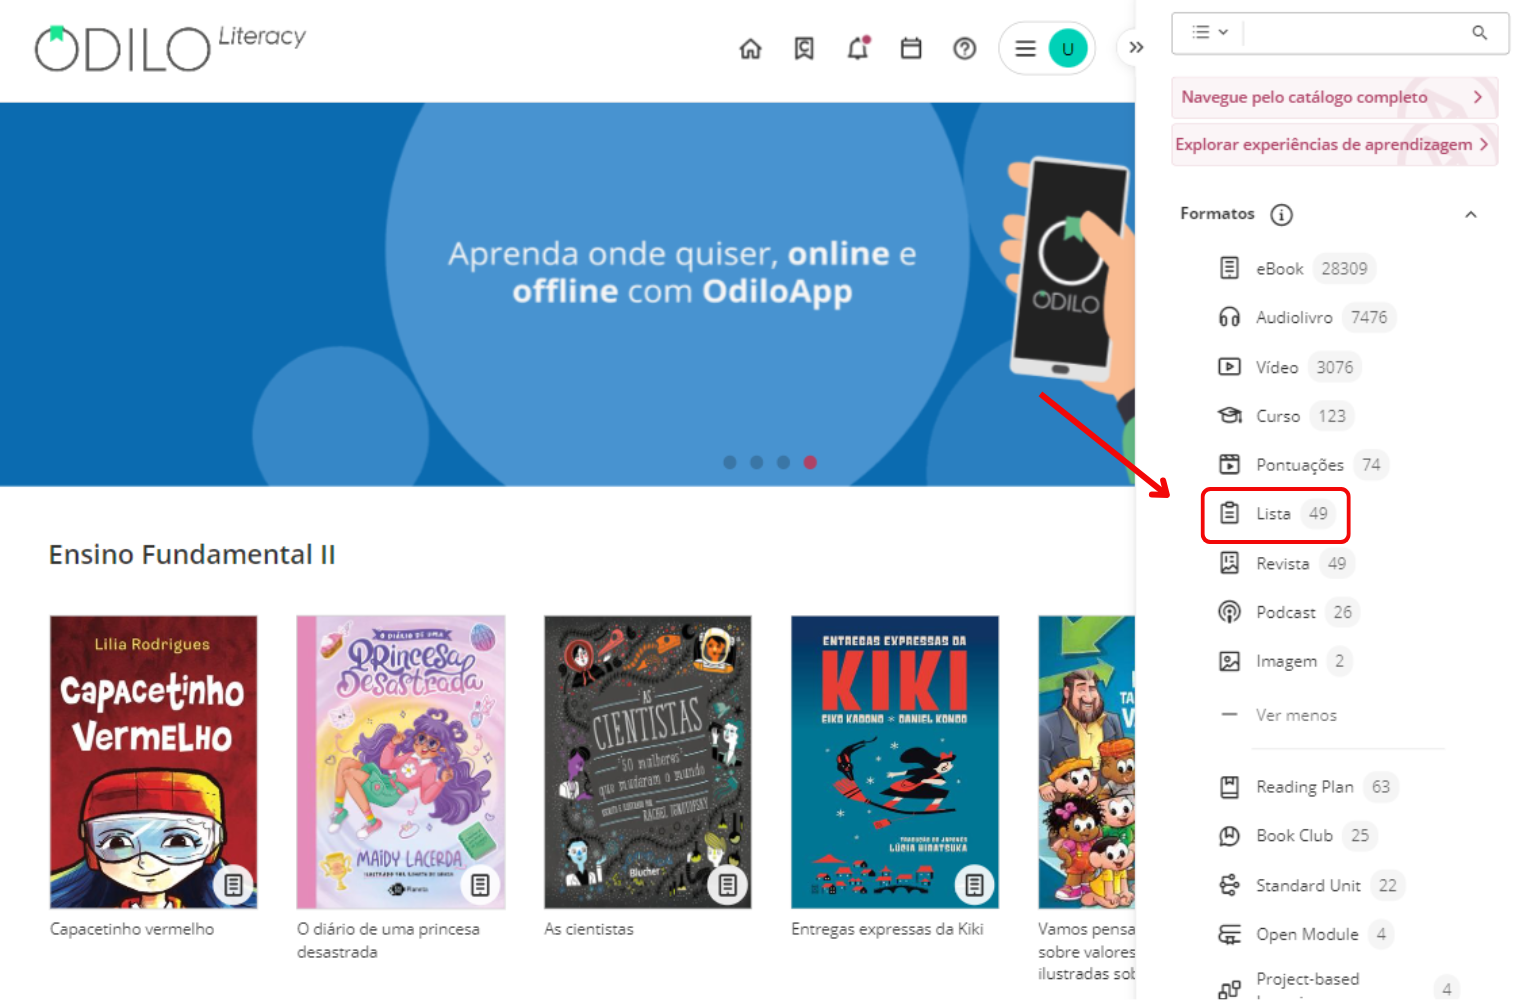Go to third banner slide dot

pos(784,462)
